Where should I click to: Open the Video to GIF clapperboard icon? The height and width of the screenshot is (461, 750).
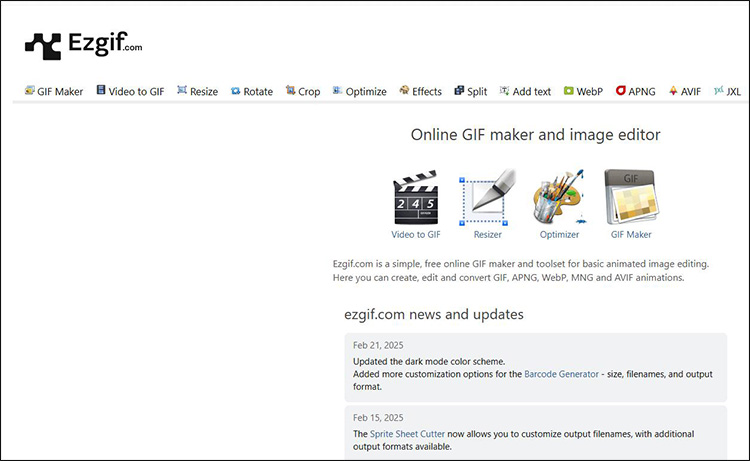415,198
